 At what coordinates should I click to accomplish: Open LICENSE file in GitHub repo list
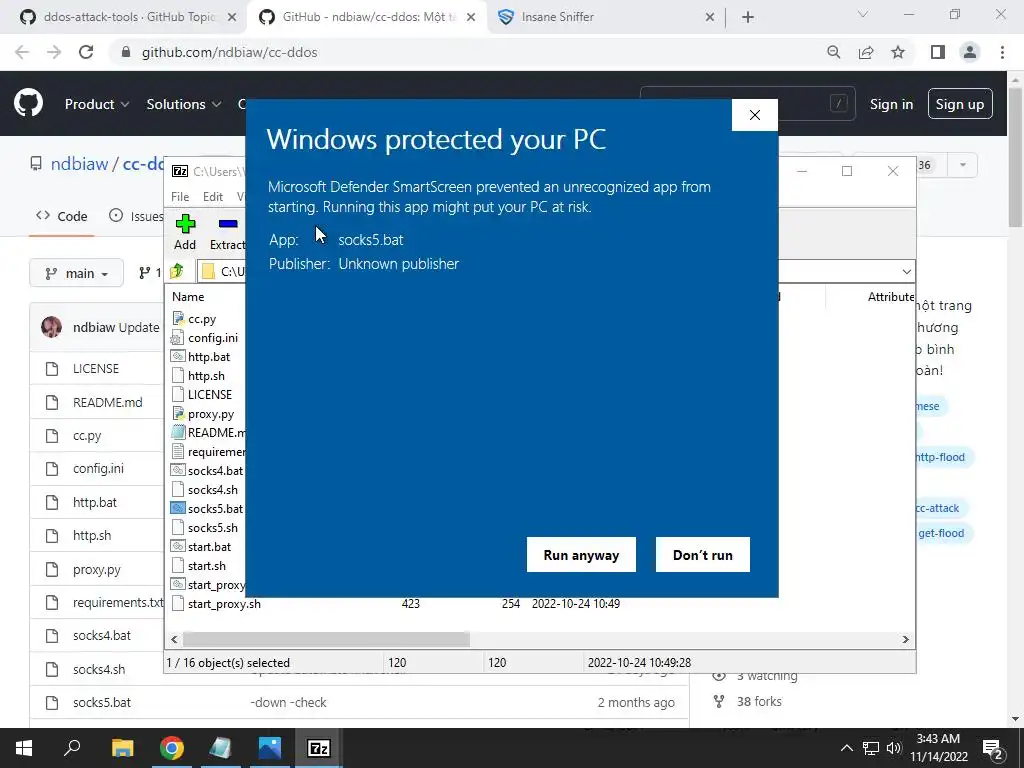pyautogui.click(x=95, y=368)
